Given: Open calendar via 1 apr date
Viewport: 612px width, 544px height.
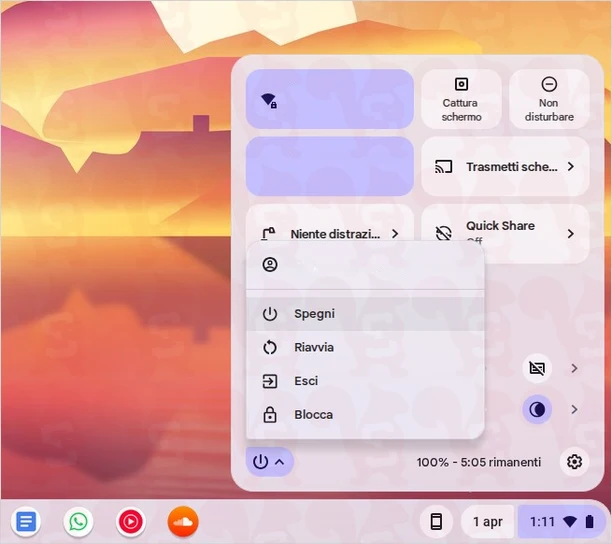Looking at the screenshot, I should pos(487,521).
